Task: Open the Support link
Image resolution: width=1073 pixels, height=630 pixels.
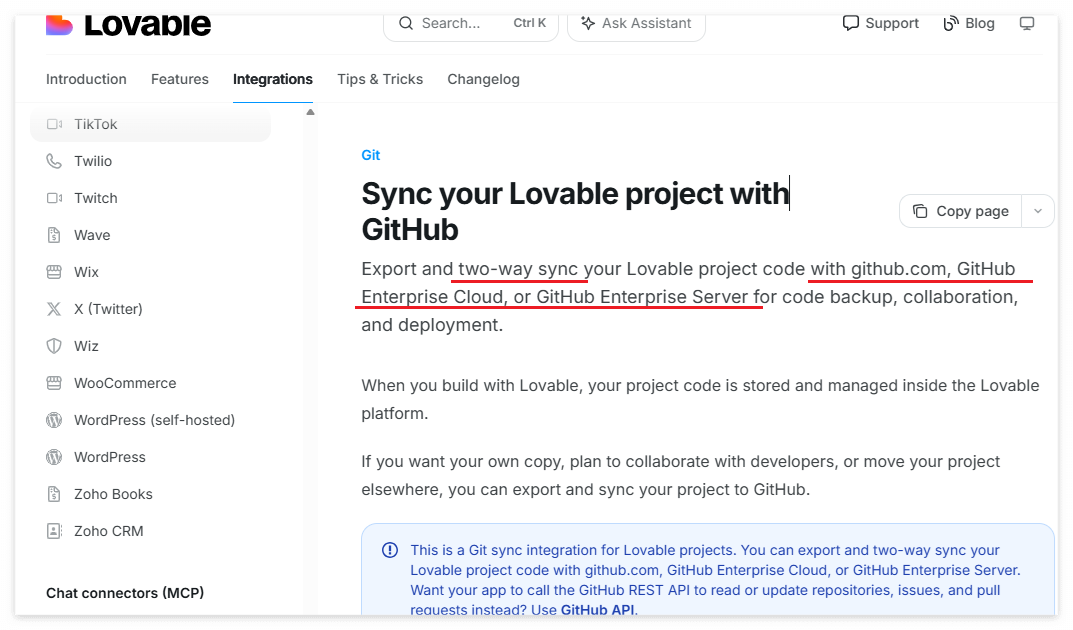Action: tap(881, 23)
